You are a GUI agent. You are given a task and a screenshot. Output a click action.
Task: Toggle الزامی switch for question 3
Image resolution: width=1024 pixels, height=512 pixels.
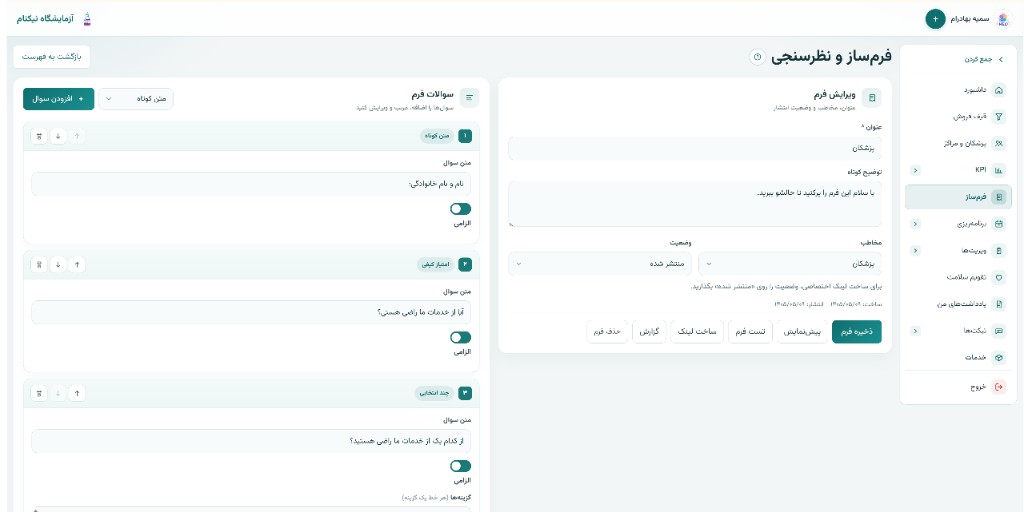click(x=460, y=466)
